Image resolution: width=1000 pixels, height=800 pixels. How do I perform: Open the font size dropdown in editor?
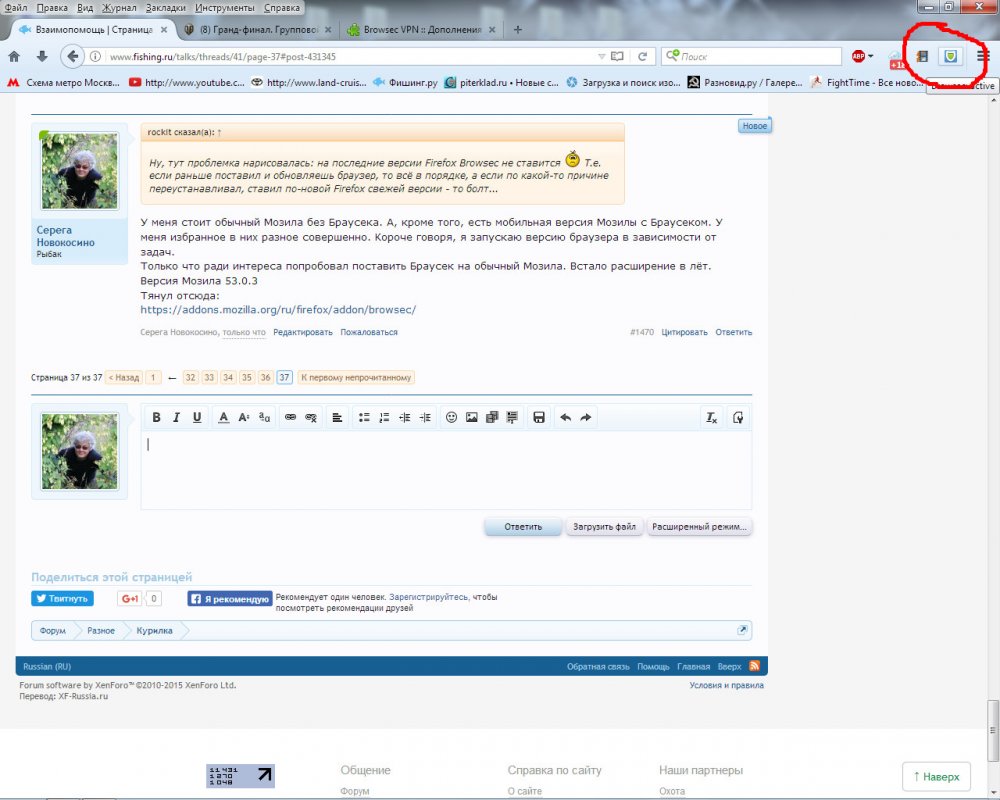coord(244,417)
